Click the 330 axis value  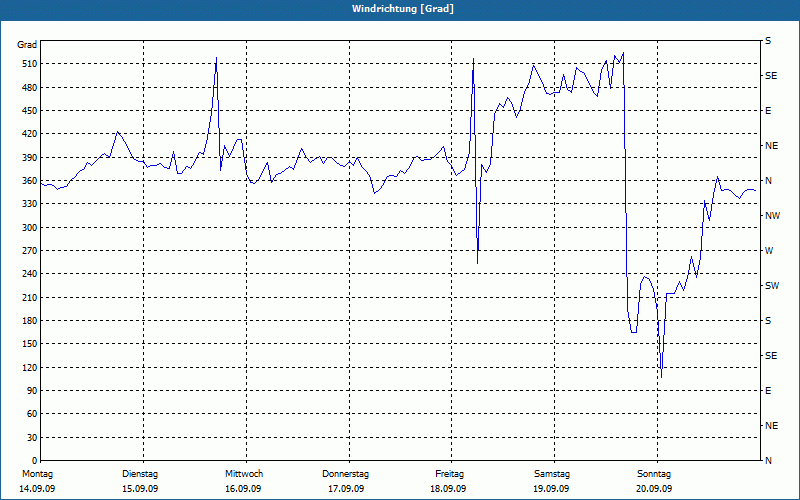coord(30,204)
